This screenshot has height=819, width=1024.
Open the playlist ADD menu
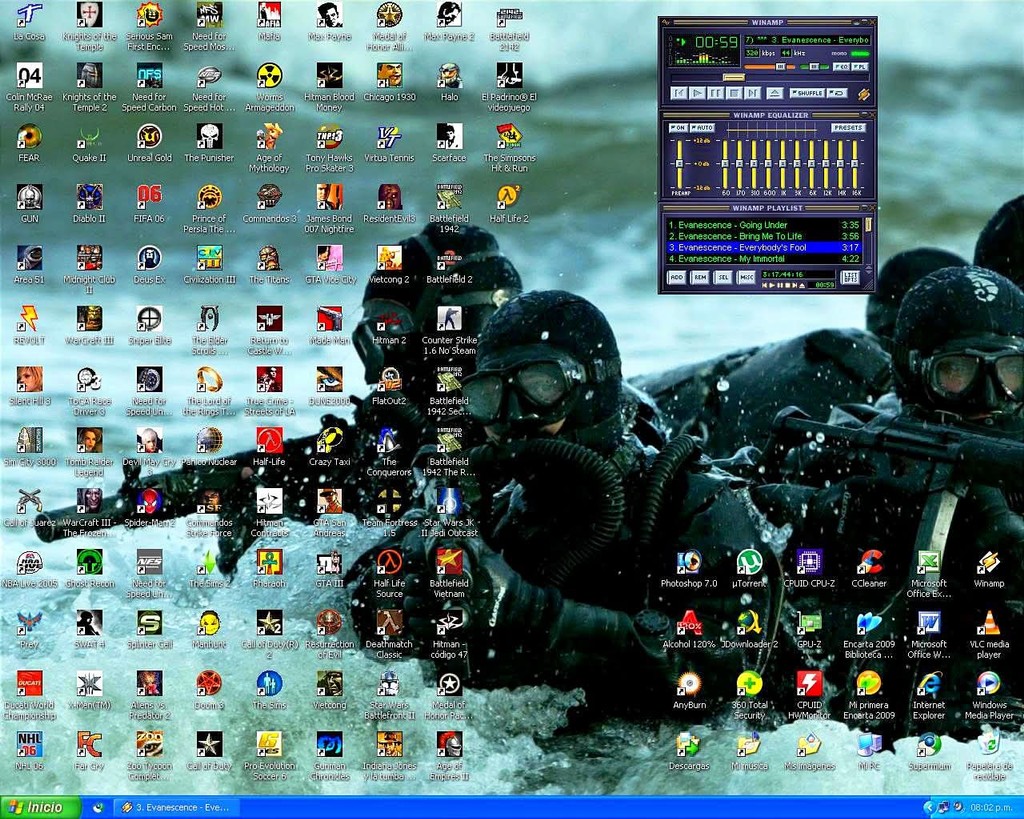pyautogui.click(x=677, y=277)
